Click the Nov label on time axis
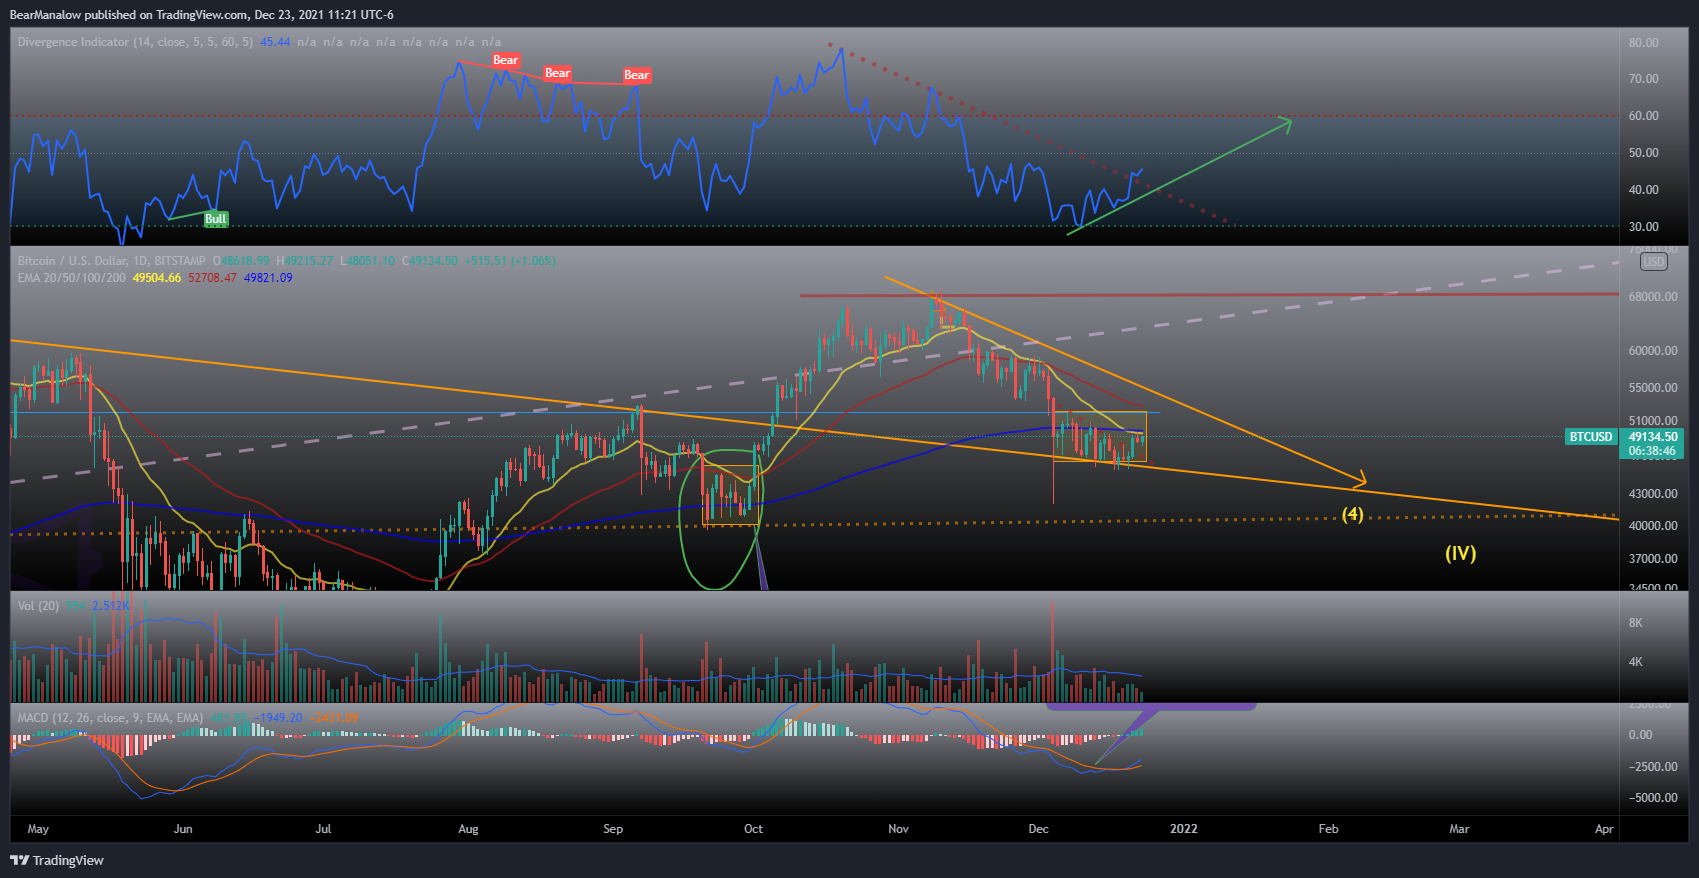Image resolution: width=1699 pixels, height=878 pixels. coord(898,829)
